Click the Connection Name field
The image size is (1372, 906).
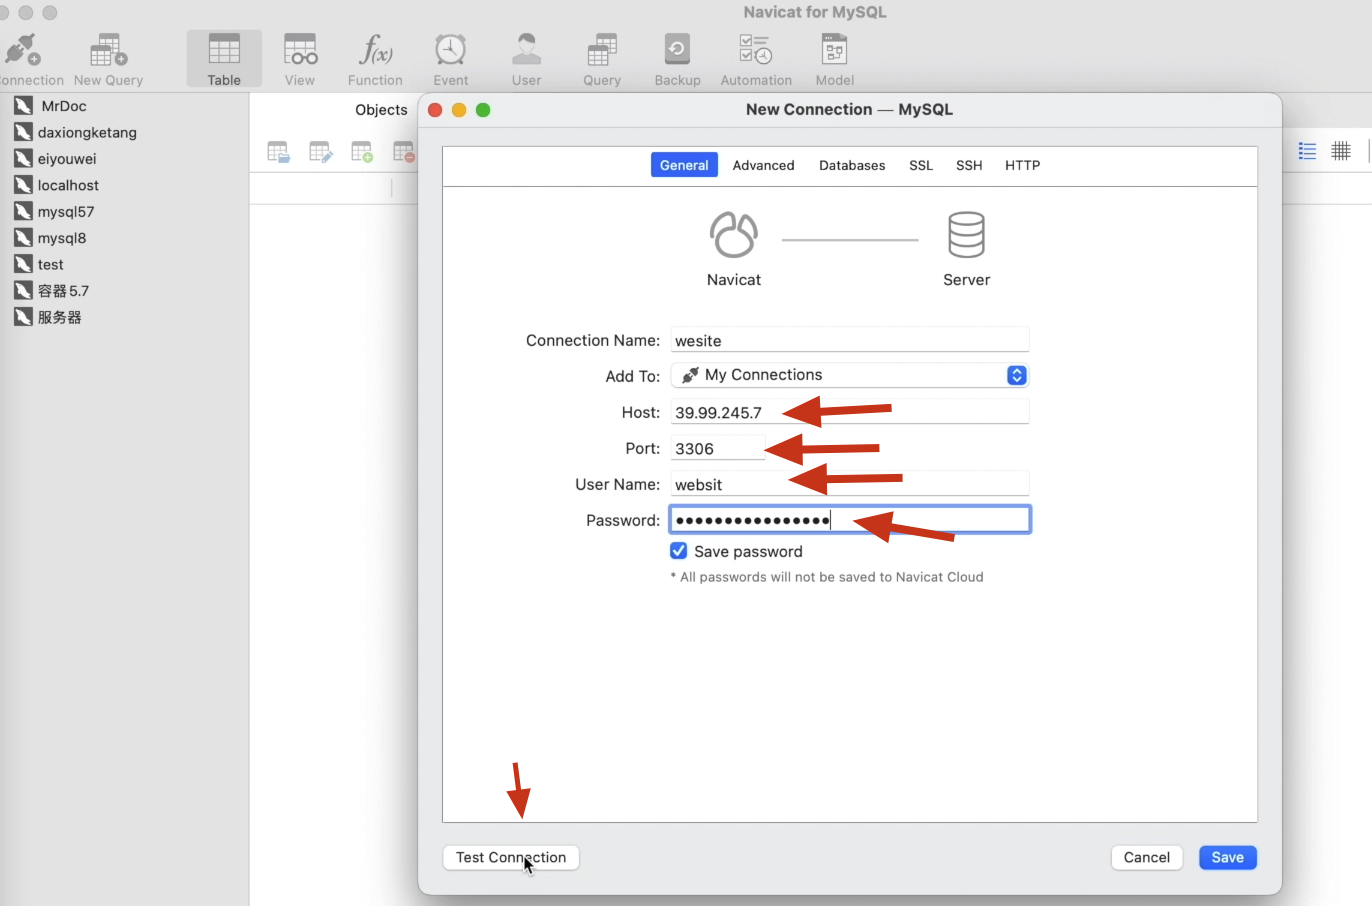coord(850,340)
